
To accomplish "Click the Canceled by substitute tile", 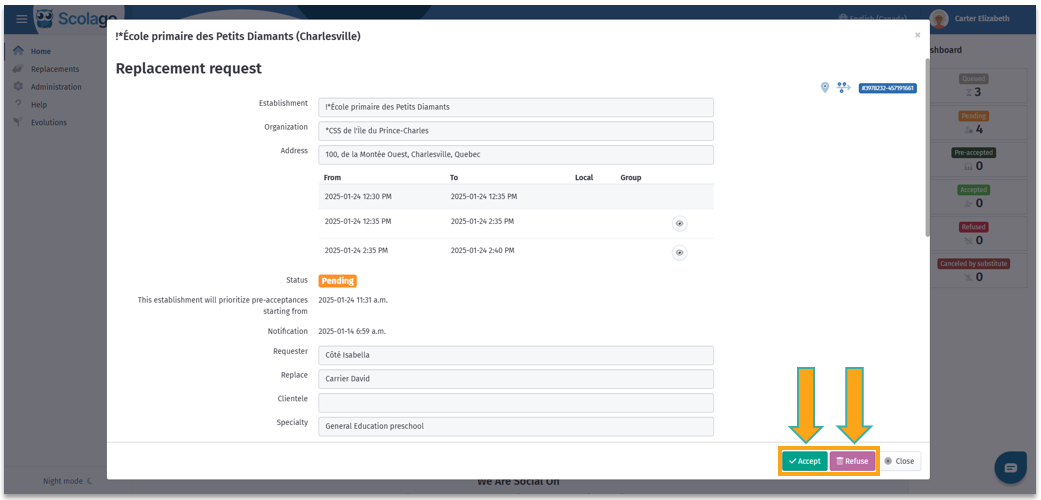I will [973, 271].
